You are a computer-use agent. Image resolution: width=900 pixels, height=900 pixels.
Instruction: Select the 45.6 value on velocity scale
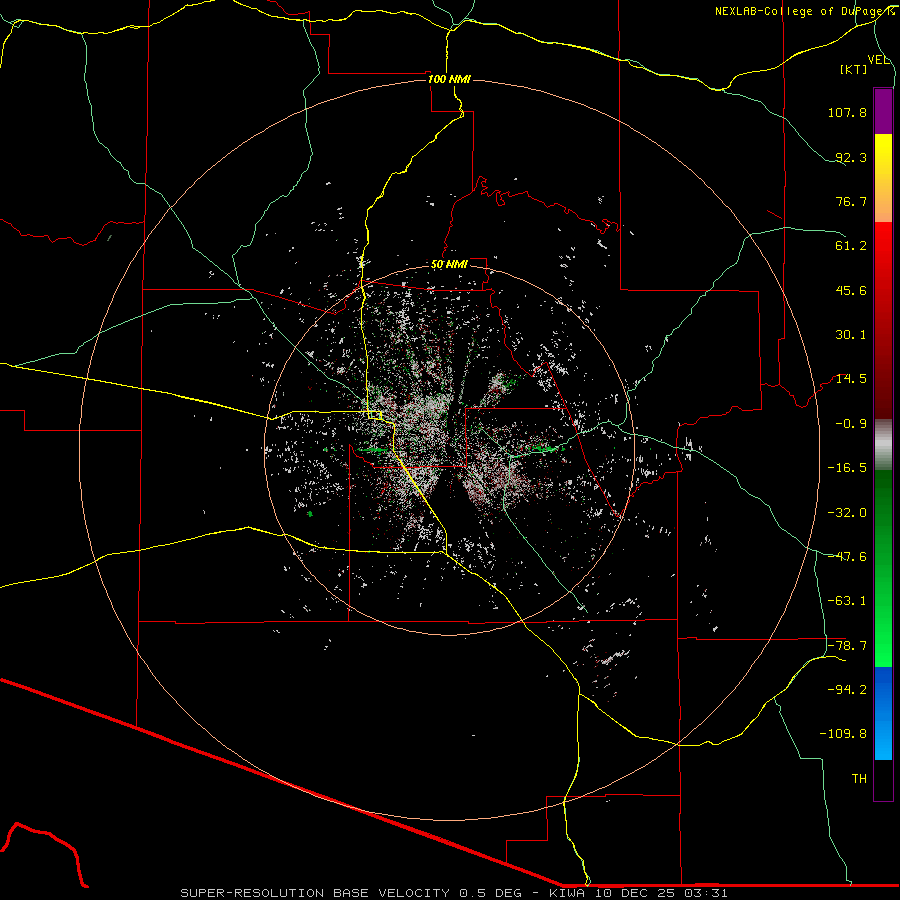851,290
